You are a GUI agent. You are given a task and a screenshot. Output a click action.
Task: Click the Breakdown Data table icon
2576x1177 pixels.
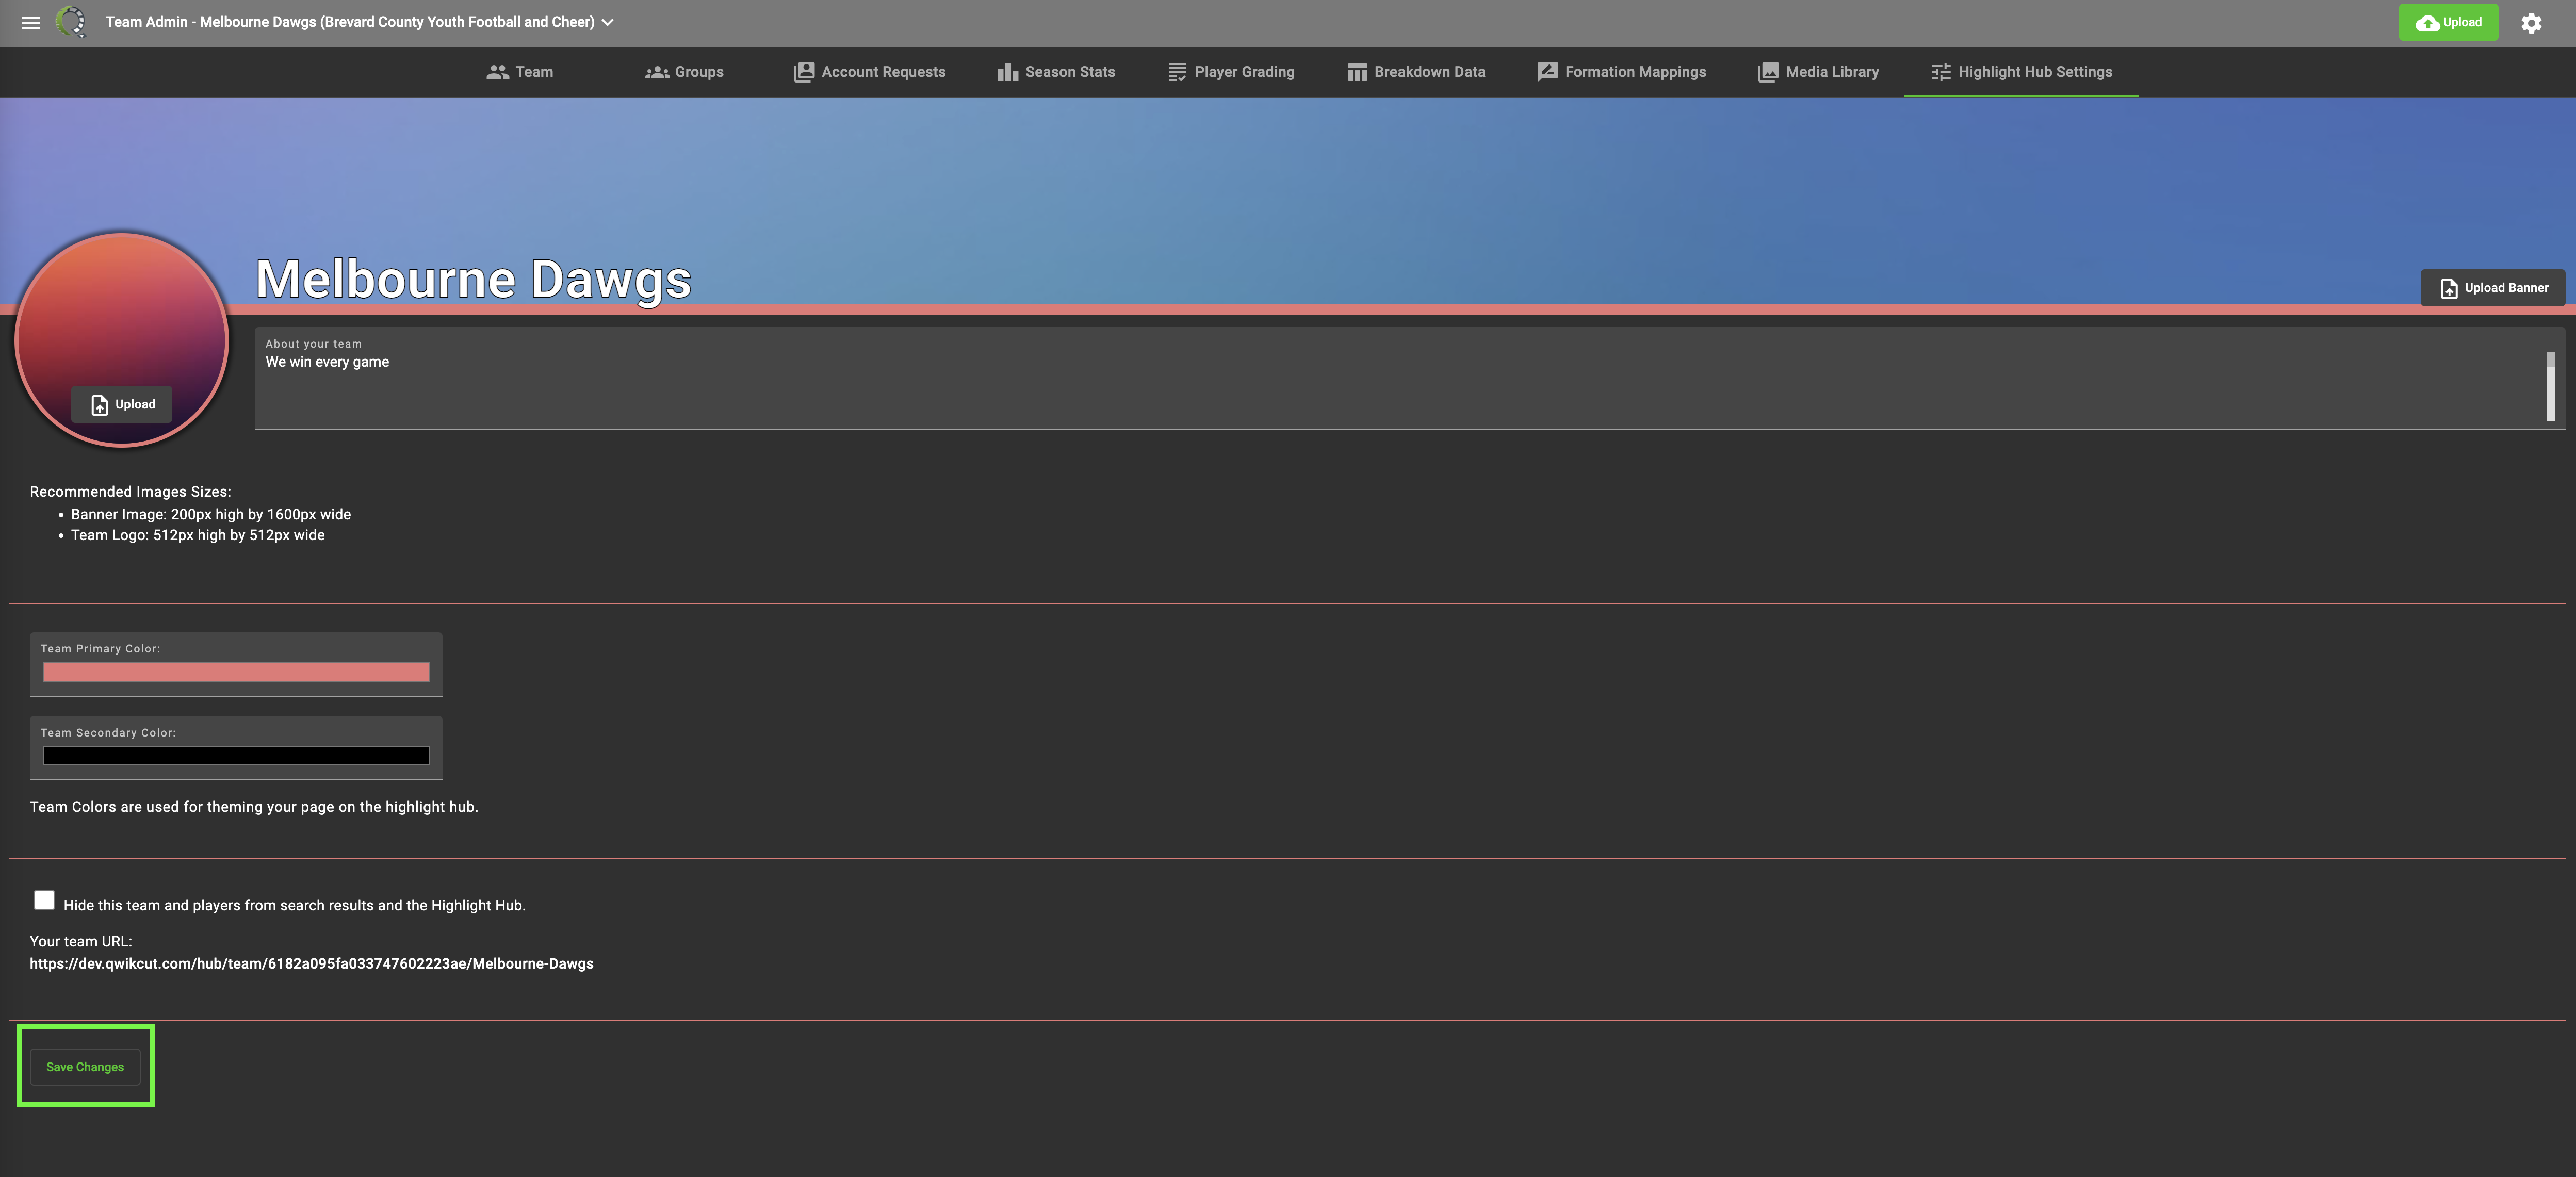pyautogui.click(x=1357, y=72)
